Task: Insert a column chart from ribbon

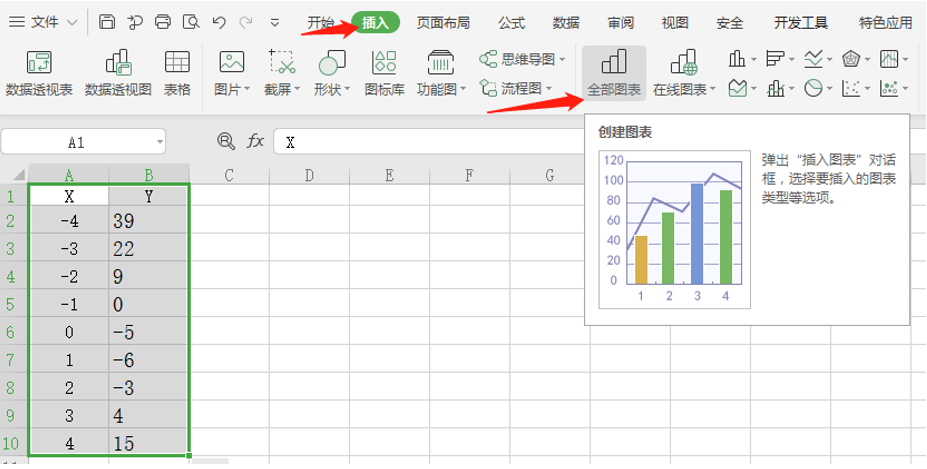Action: pyautogui.click(x=737, y=59)
